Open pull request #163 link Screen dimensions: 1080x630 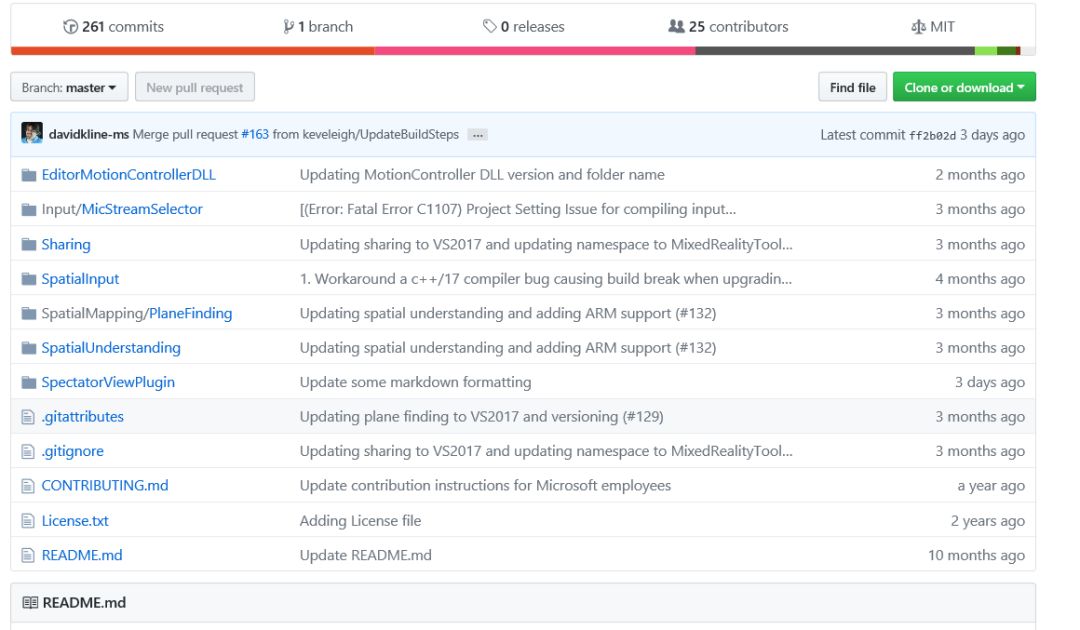255,135
